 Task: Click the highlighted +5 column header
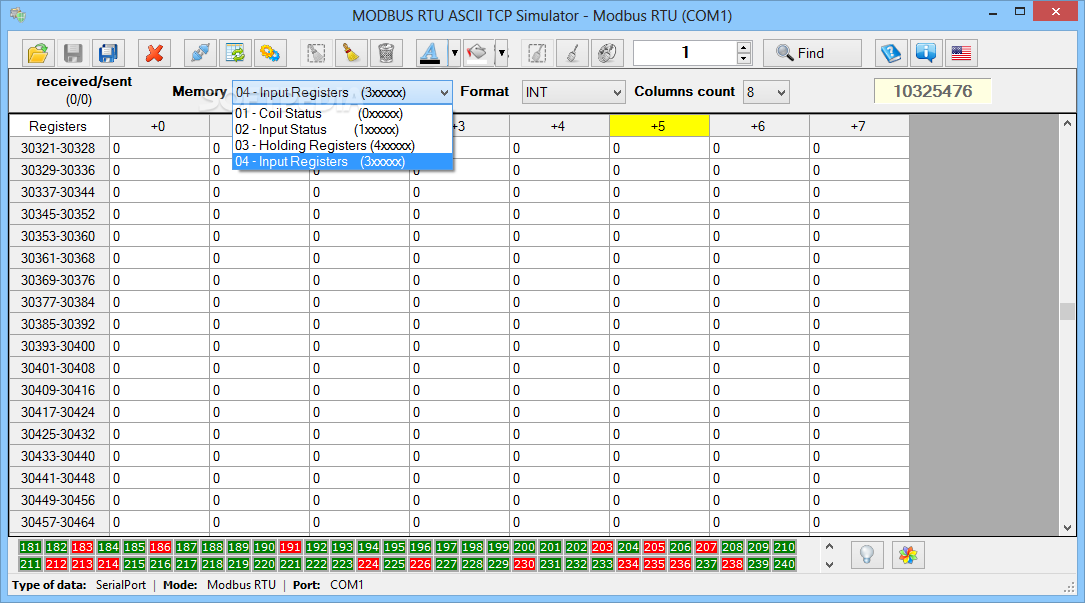659,126
